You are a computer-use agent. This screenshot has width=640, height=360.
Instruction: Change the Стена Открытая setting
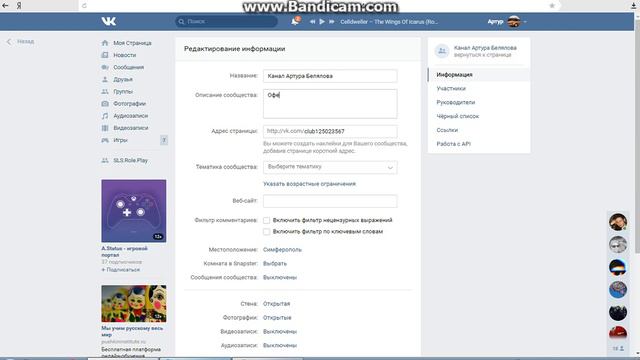[x=276, y=304]
